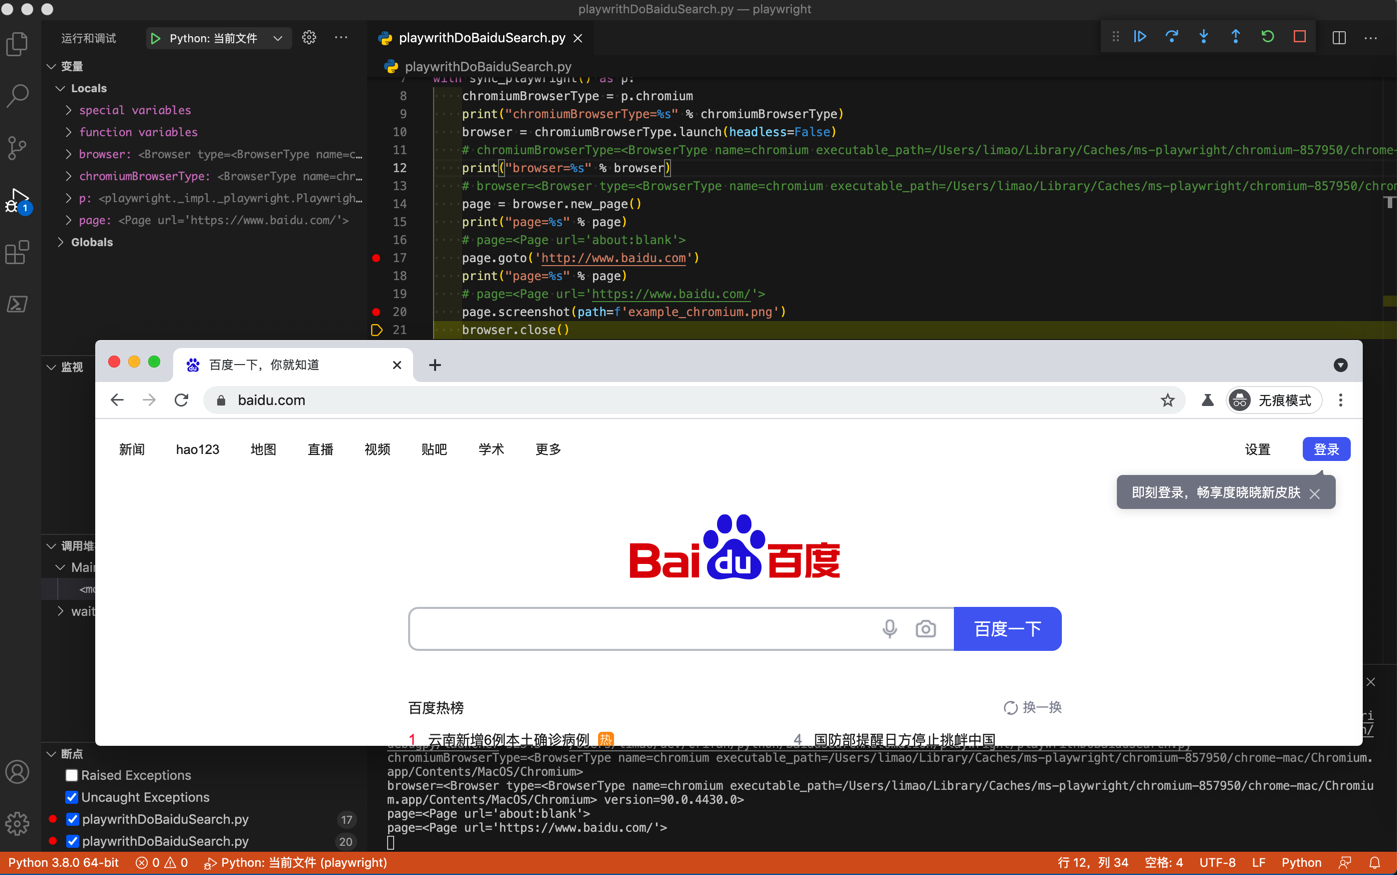Open the Manage gear in activity bar
The width and height of the screenshot is (1397, 875).
click(x=17, y=823)
